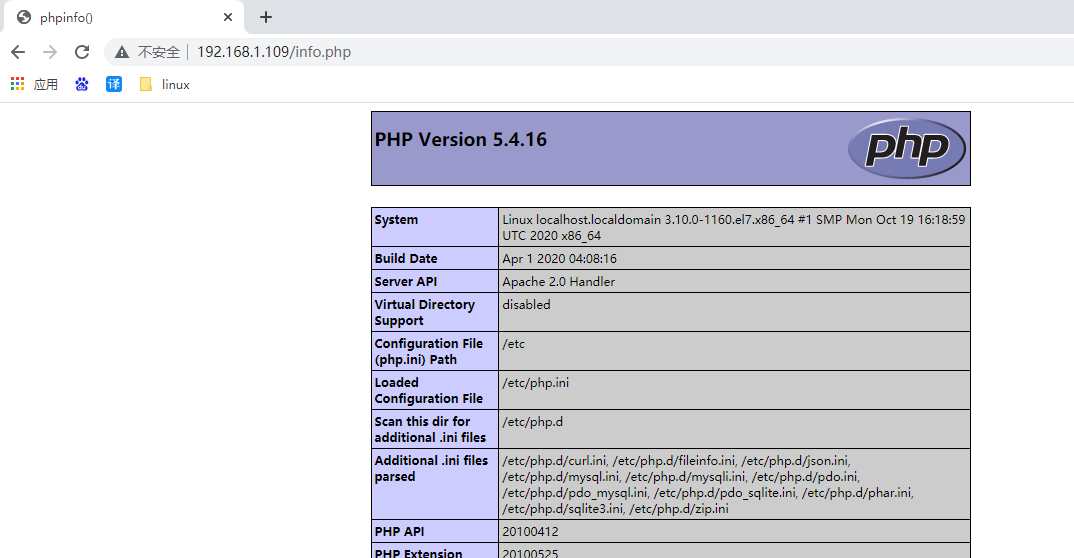Click the browser back arrow
The width and height of the screenshot is (1074, 558).
(x=18, y=52)
